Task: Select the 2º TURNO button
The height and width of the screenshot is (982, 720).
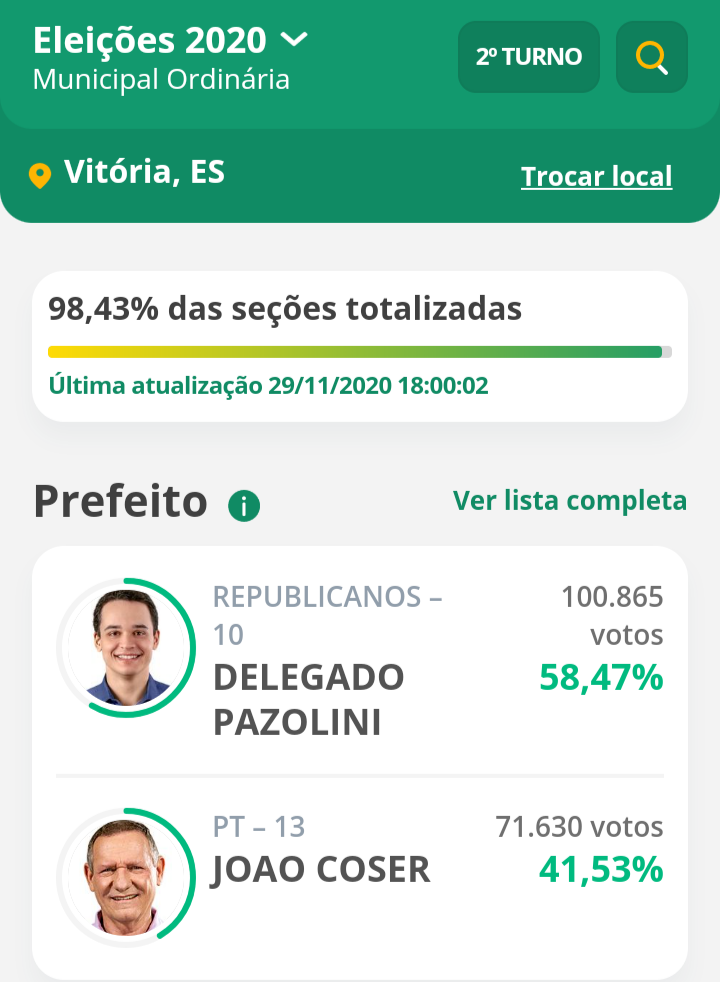Action: [529, 57]
